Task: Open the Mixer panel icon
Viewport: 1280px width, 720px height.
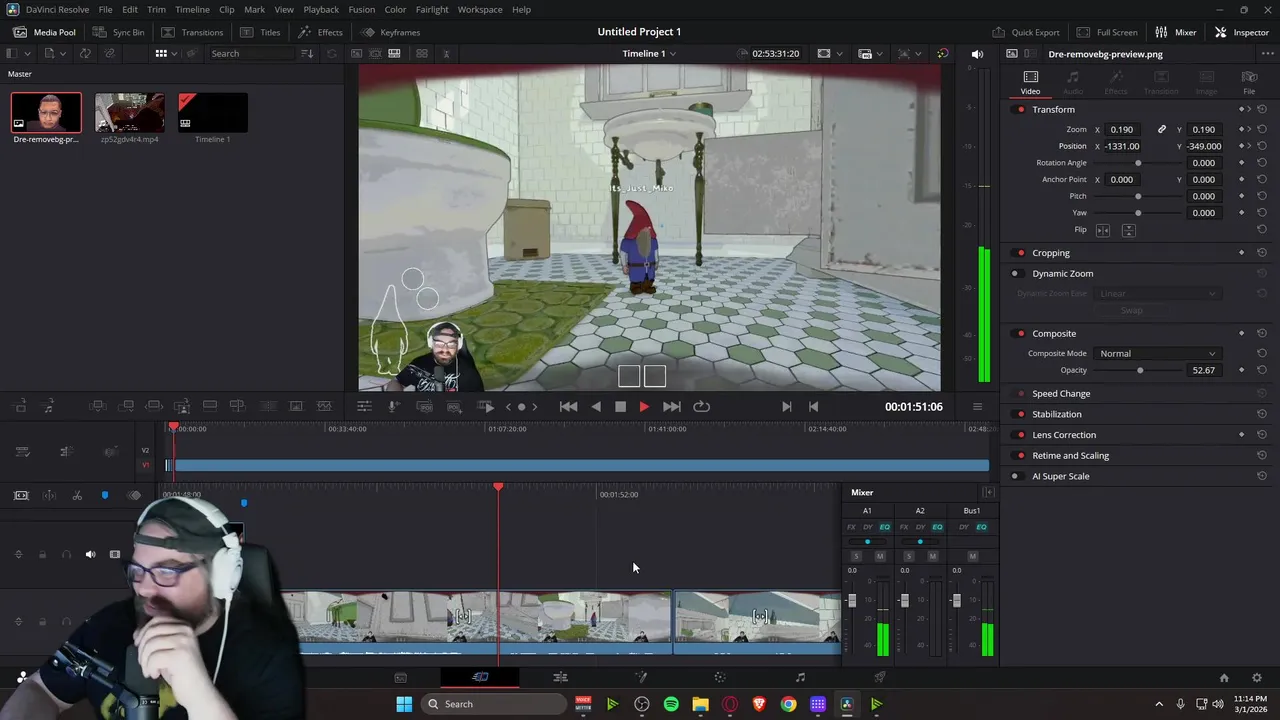Action: coord(1161,32)
